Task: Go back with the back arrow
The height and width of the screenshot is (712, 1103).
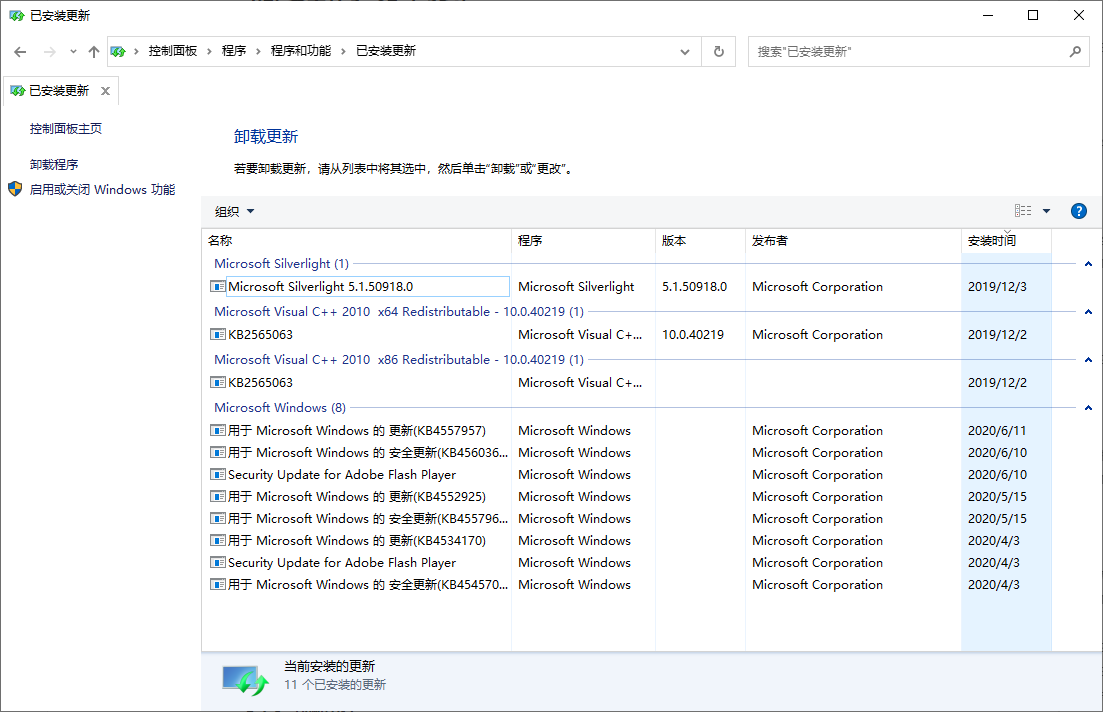Action: coord(20,51)
